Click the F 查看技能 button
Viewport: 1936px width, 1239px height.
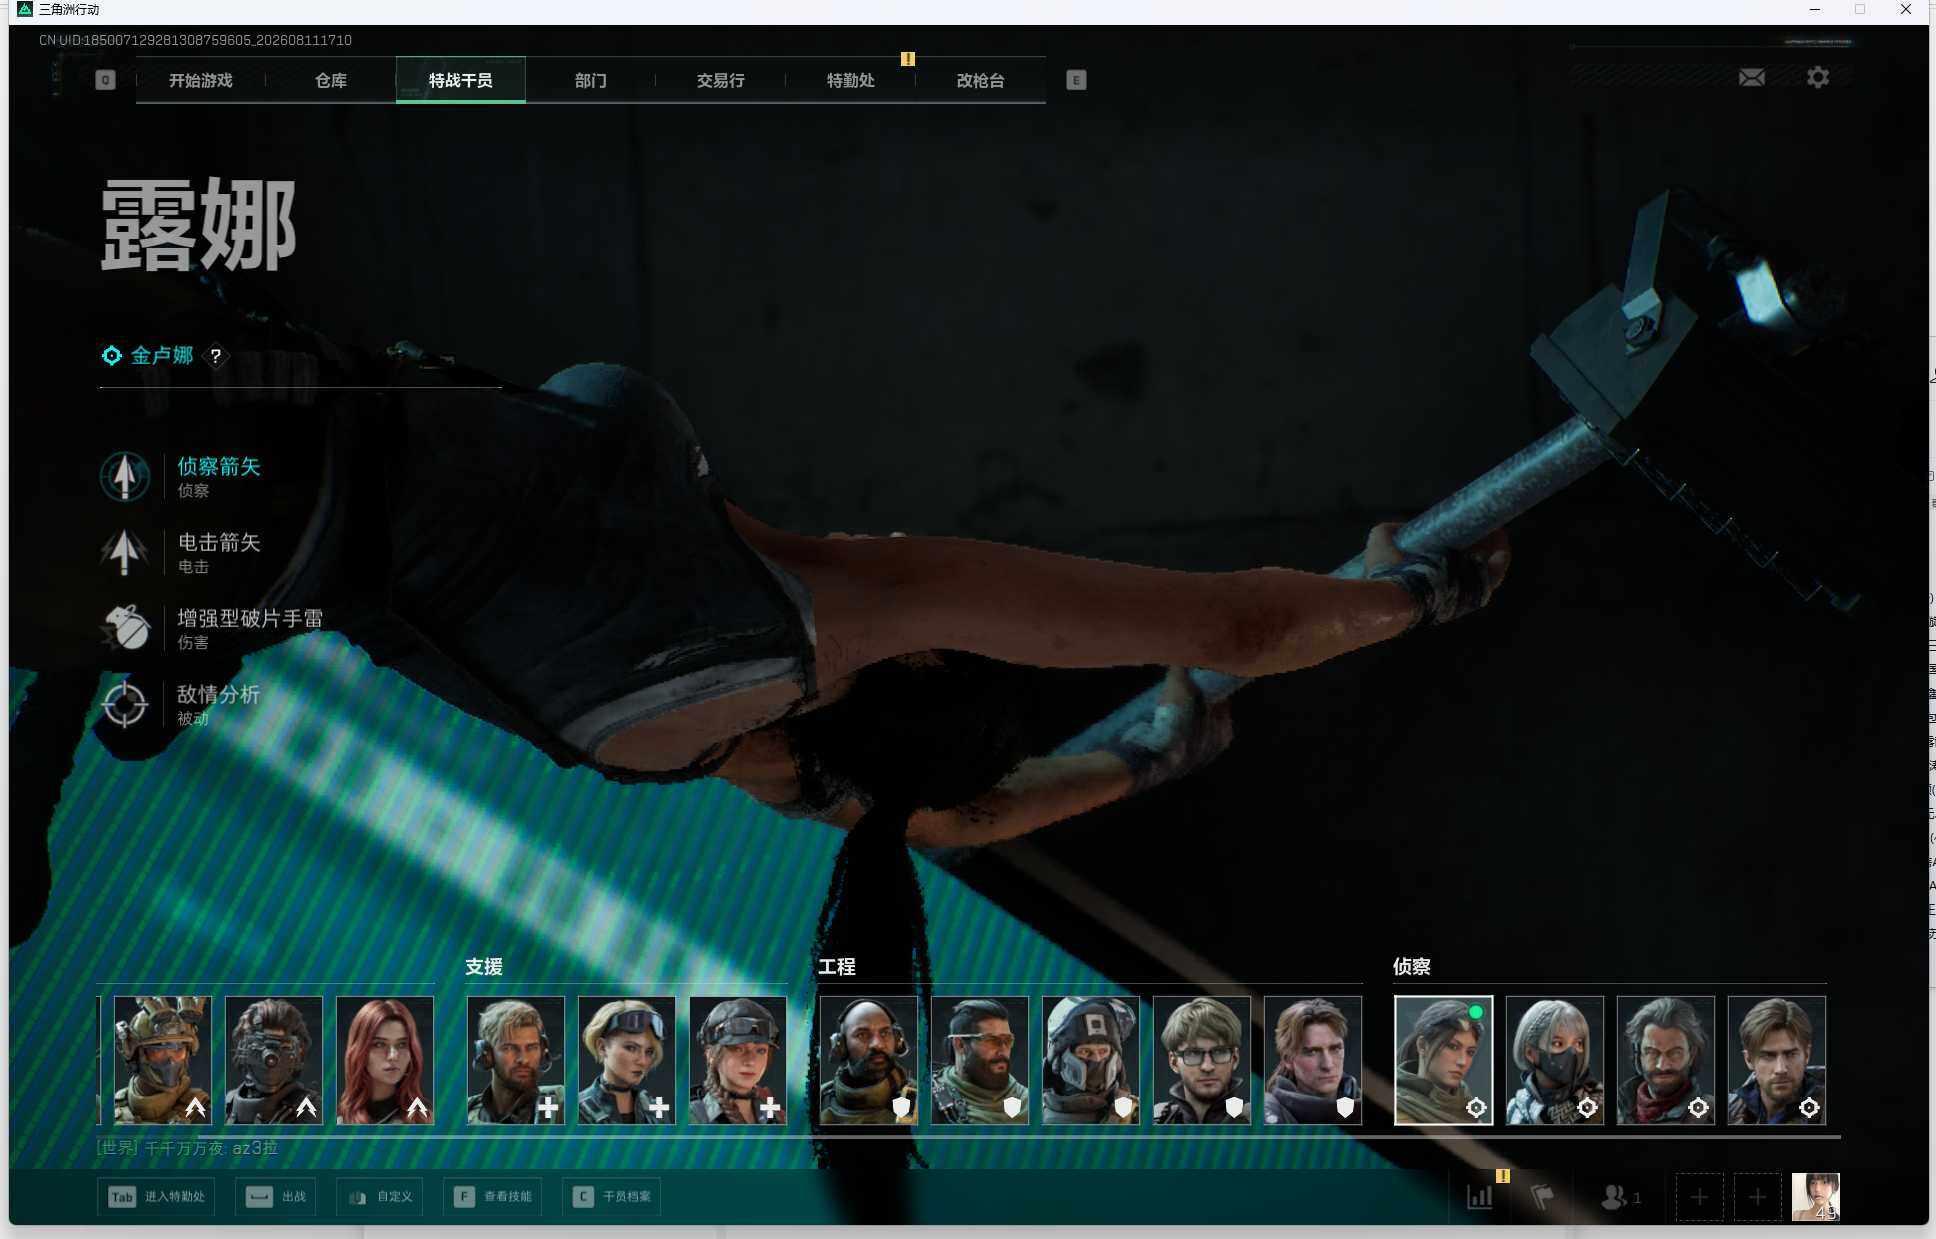click(492, 1197)
